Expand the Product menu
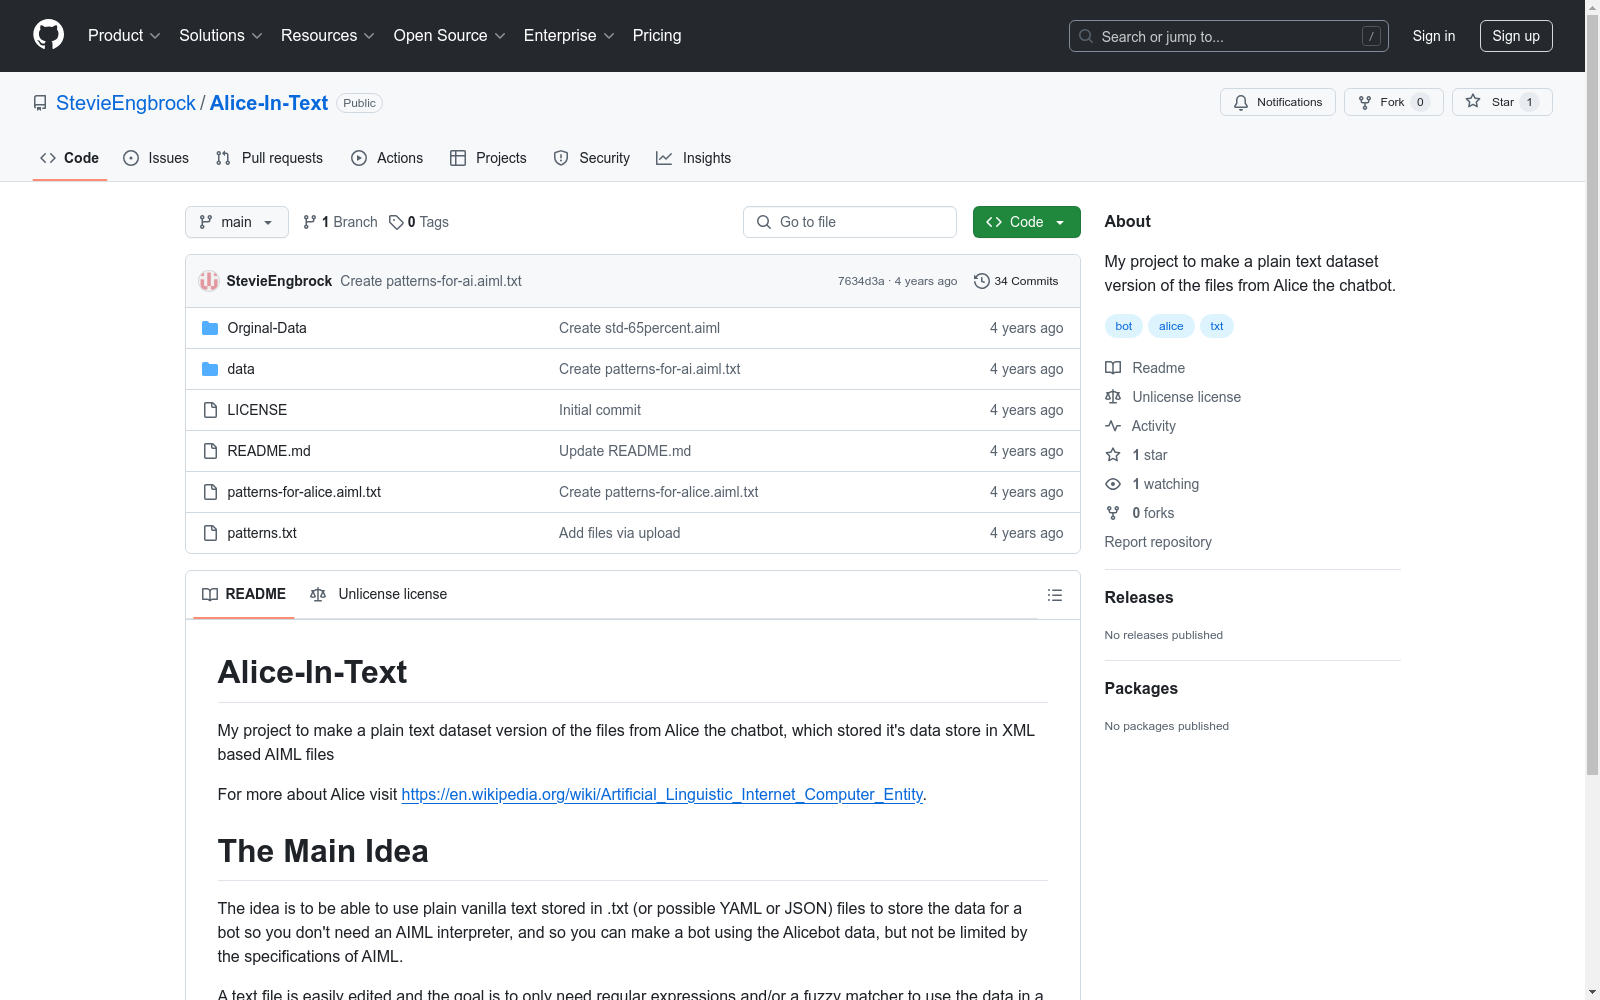The image size is (1600, 1000). (124, 35)
